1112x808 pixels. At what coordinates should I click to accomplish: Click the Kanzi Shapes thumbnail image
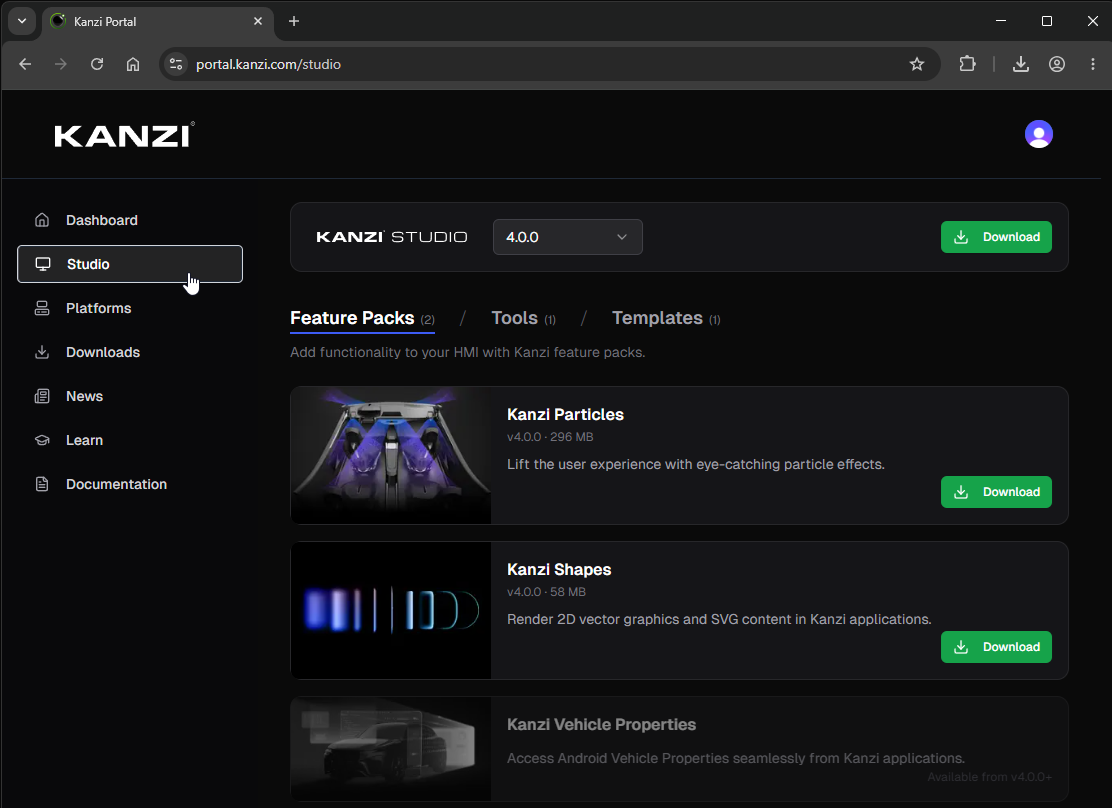391,610
